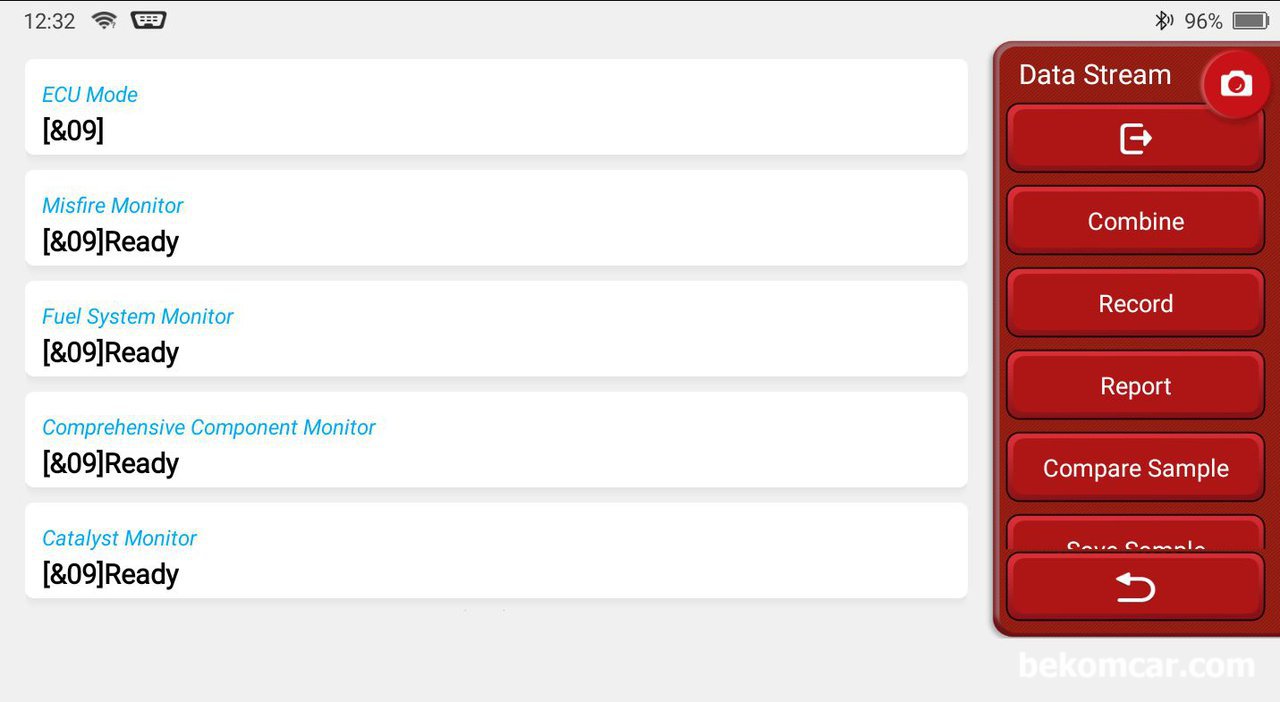Image resolution: width=1280 pixels, height=702 pixels.
Task: Click the Record button
Action: pos(1135,303)
